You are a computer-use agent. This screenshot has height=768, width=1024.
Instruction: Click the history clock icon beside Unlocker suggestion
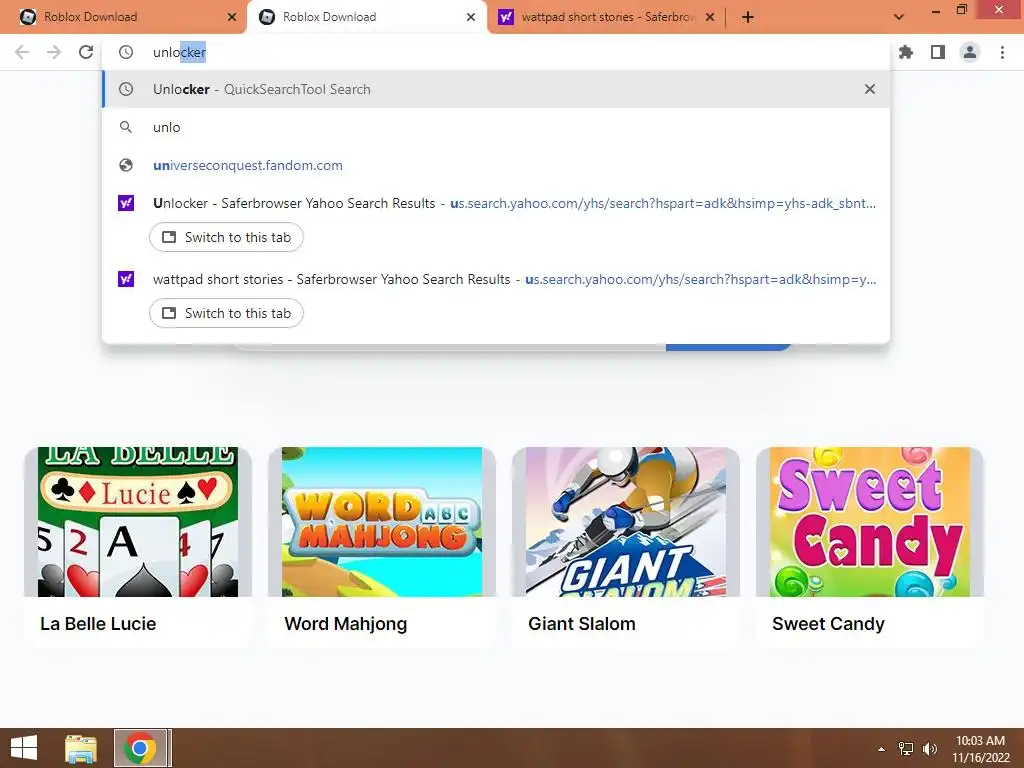(126, 89)
